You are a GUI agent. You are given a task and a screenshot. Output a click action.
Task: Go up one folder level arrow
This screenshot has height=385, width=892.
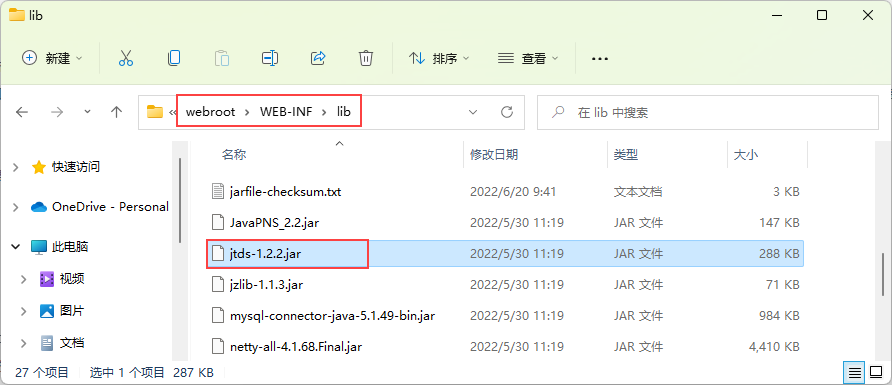tap(117, 112)
